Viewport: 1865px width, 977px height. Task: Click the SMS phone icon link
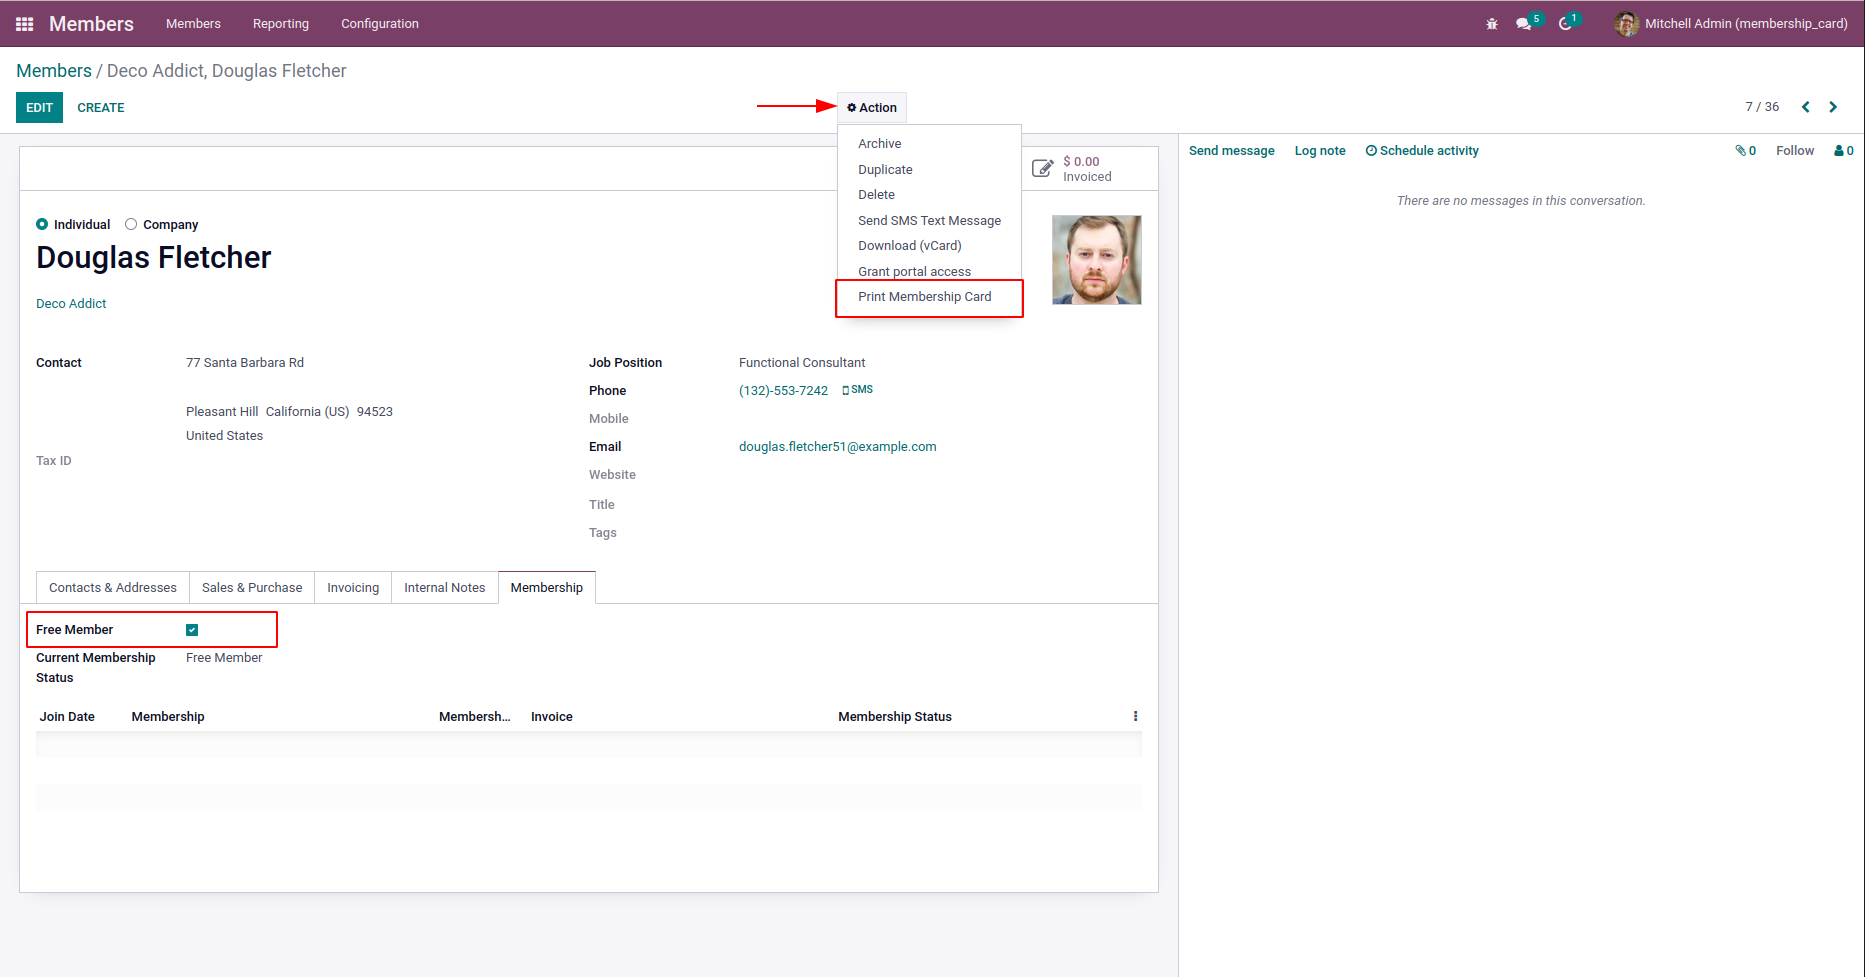[x=858, y=390]
